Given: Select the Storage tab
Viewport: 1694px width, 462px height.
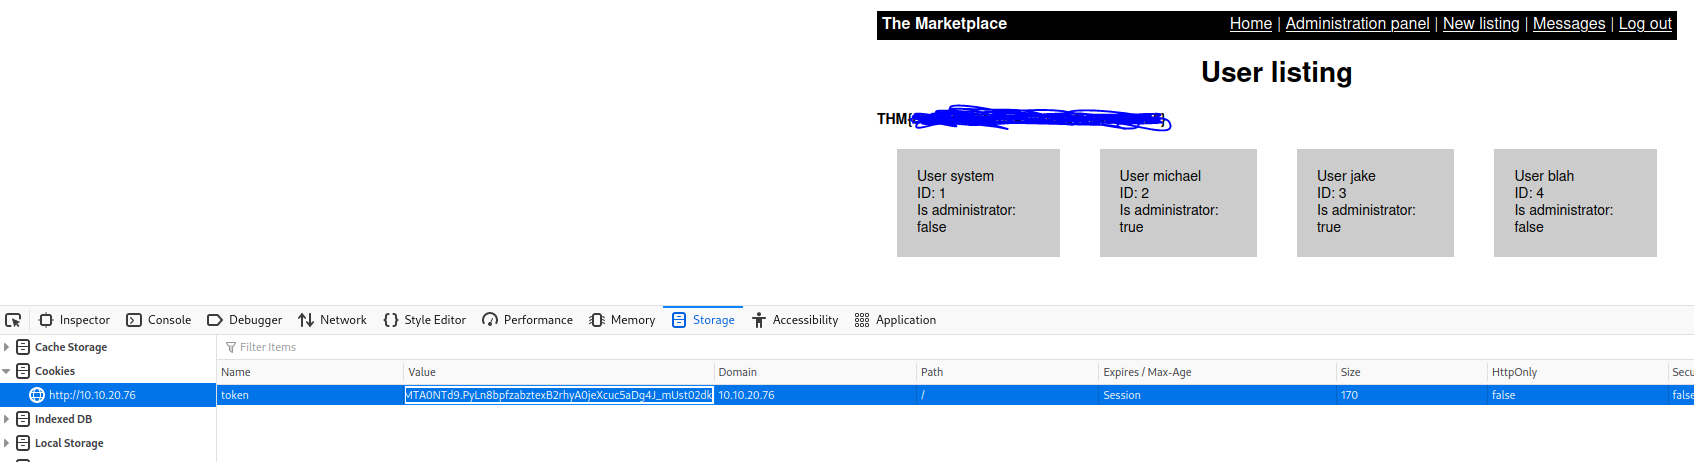Looking at the screenshot, I should pos(703,320).
